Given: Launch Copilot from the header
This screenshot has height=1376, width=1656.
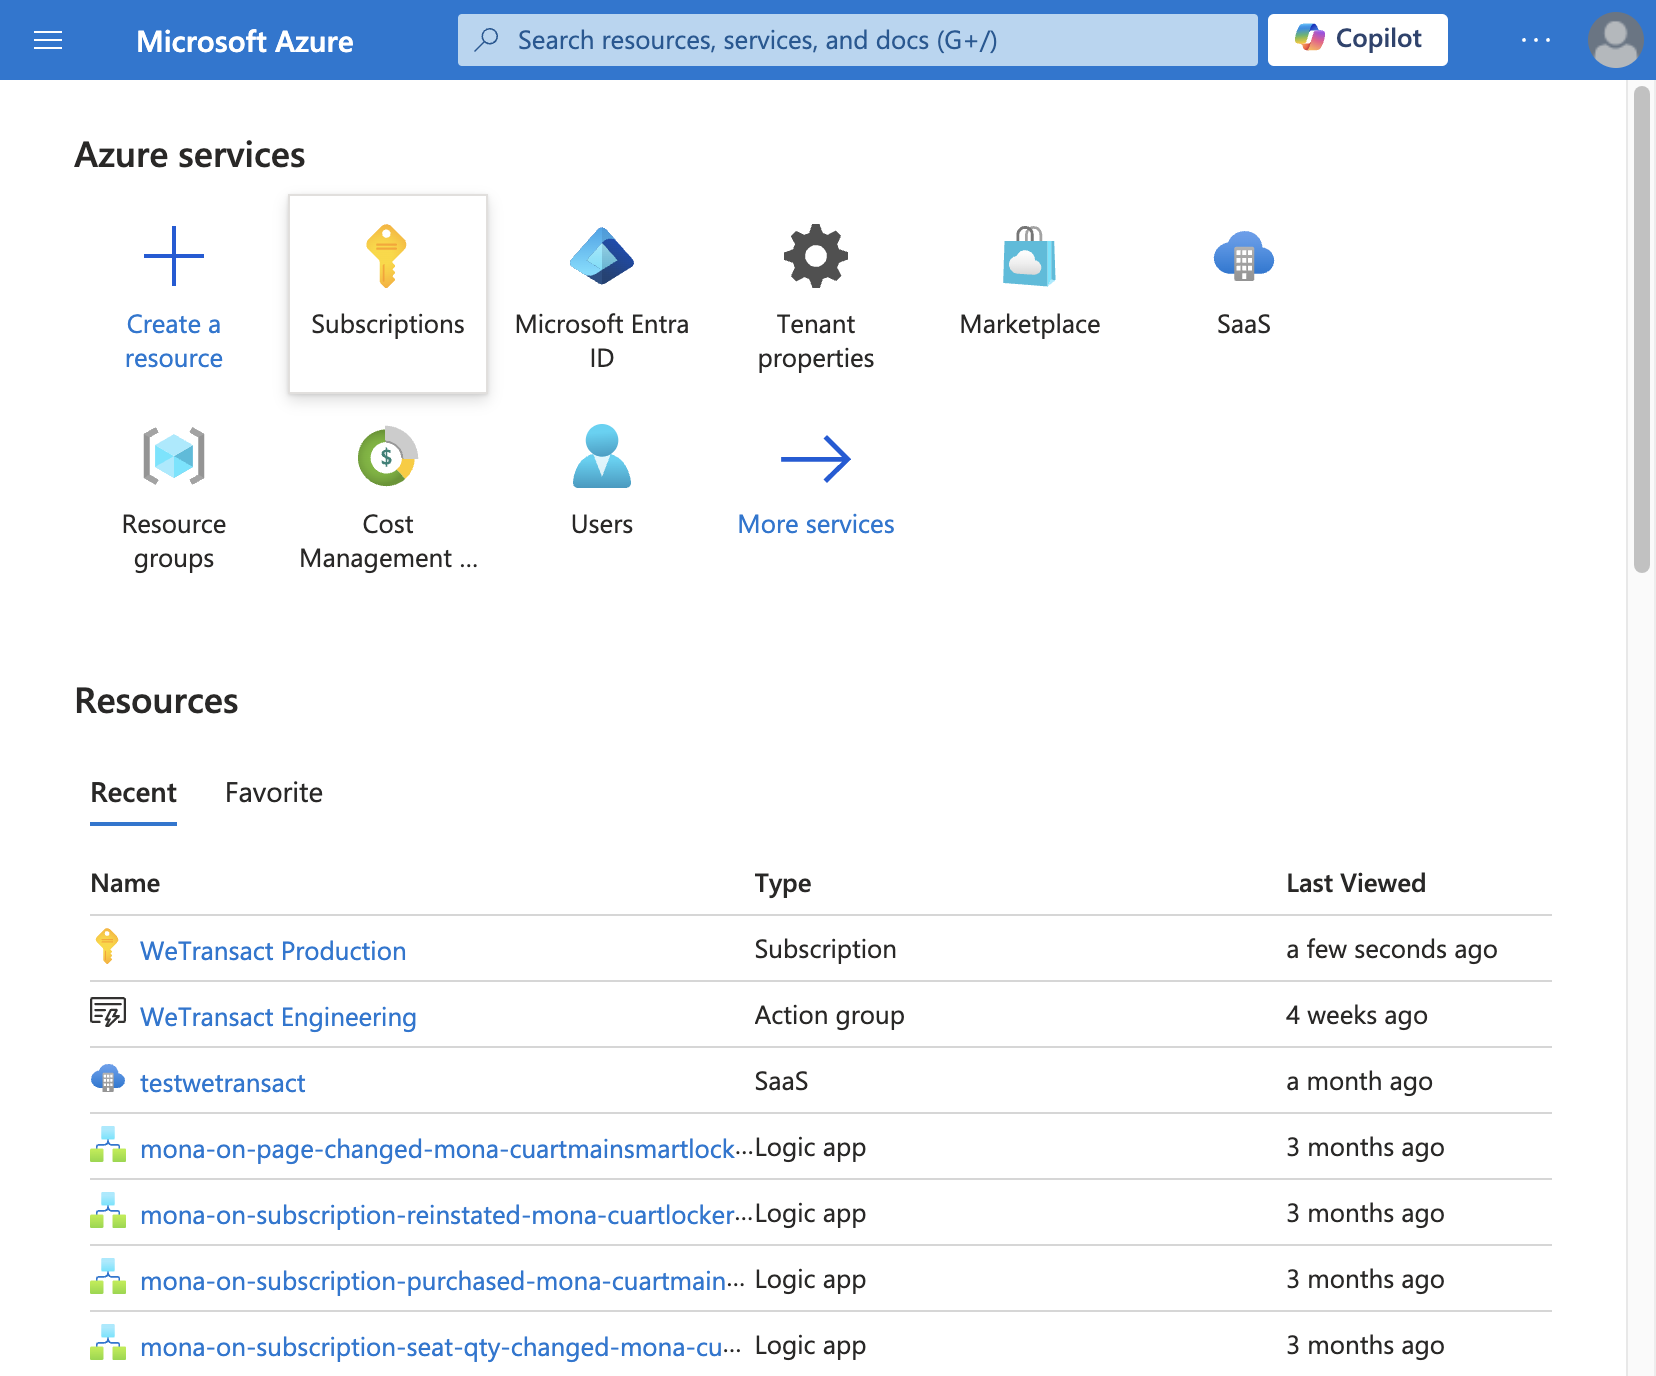Looking at the screenshot, I should pos(1358,40).
